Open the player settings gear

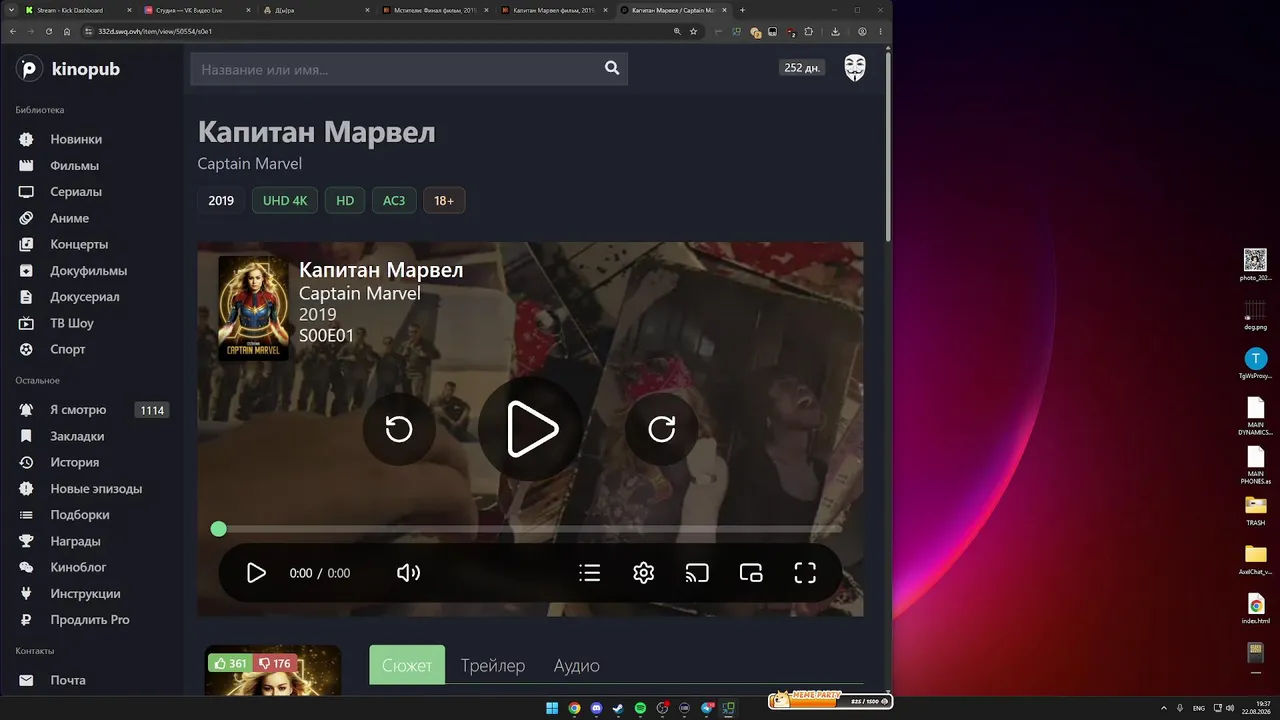point(644,573)
